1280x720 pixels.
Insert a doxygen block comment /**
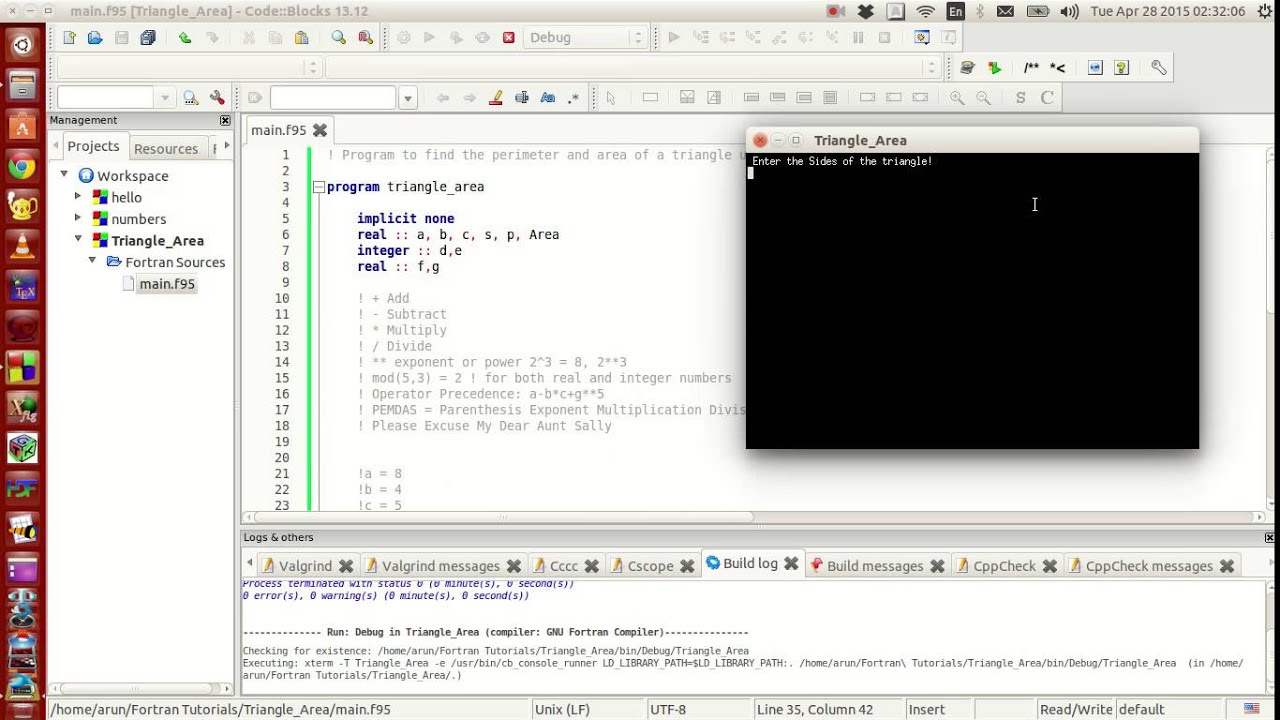[x=1031, y=68]
